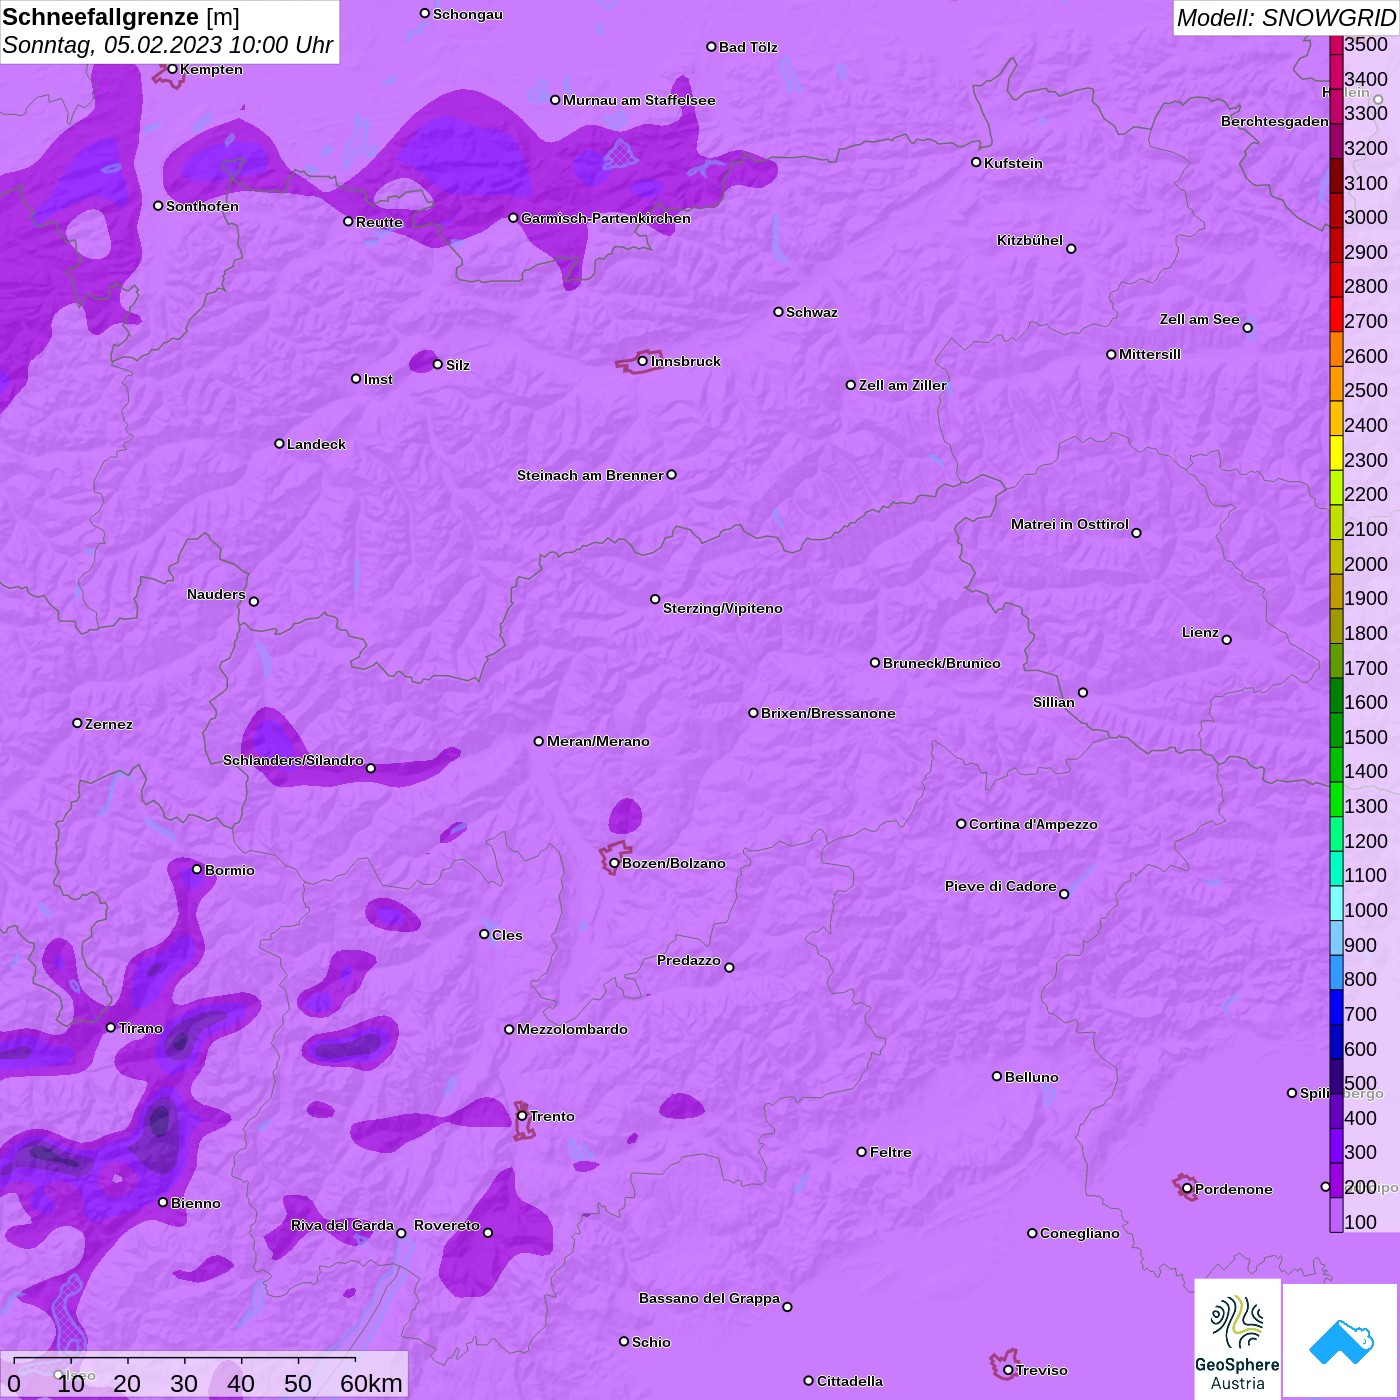Click the green legend swatch beside 1500
Image resolution: width=1400 pixels, height=1400 pixels.
point(1336,729)
